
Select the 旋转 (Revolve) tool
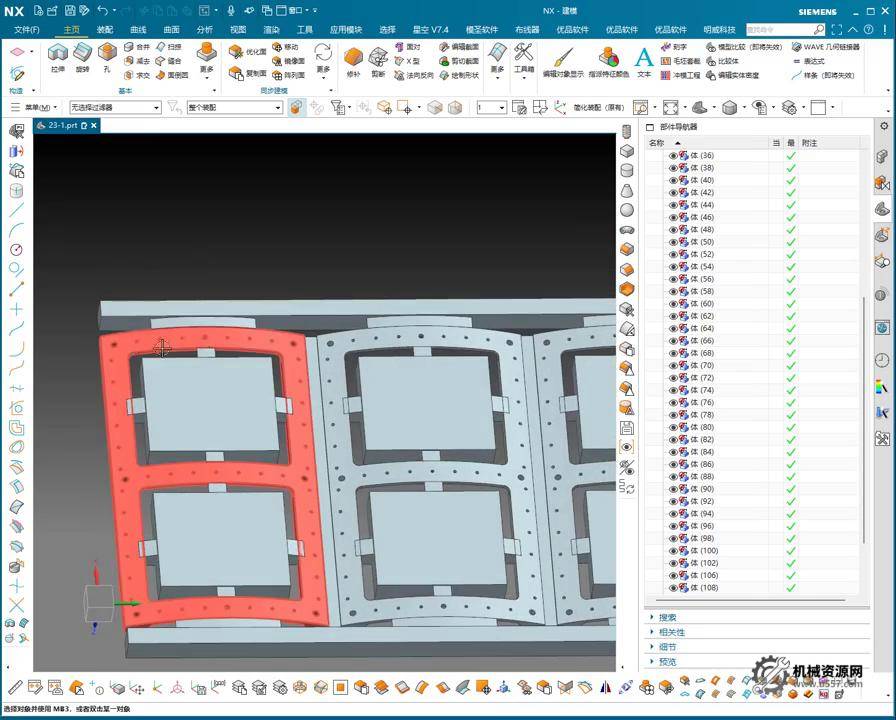tap(83, 55)
